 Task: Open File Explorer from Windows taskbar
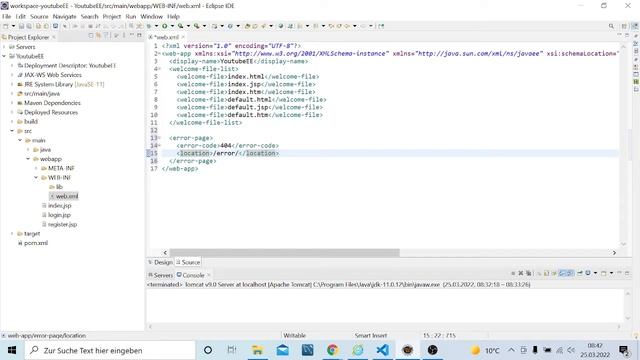(x=258, y=350)
